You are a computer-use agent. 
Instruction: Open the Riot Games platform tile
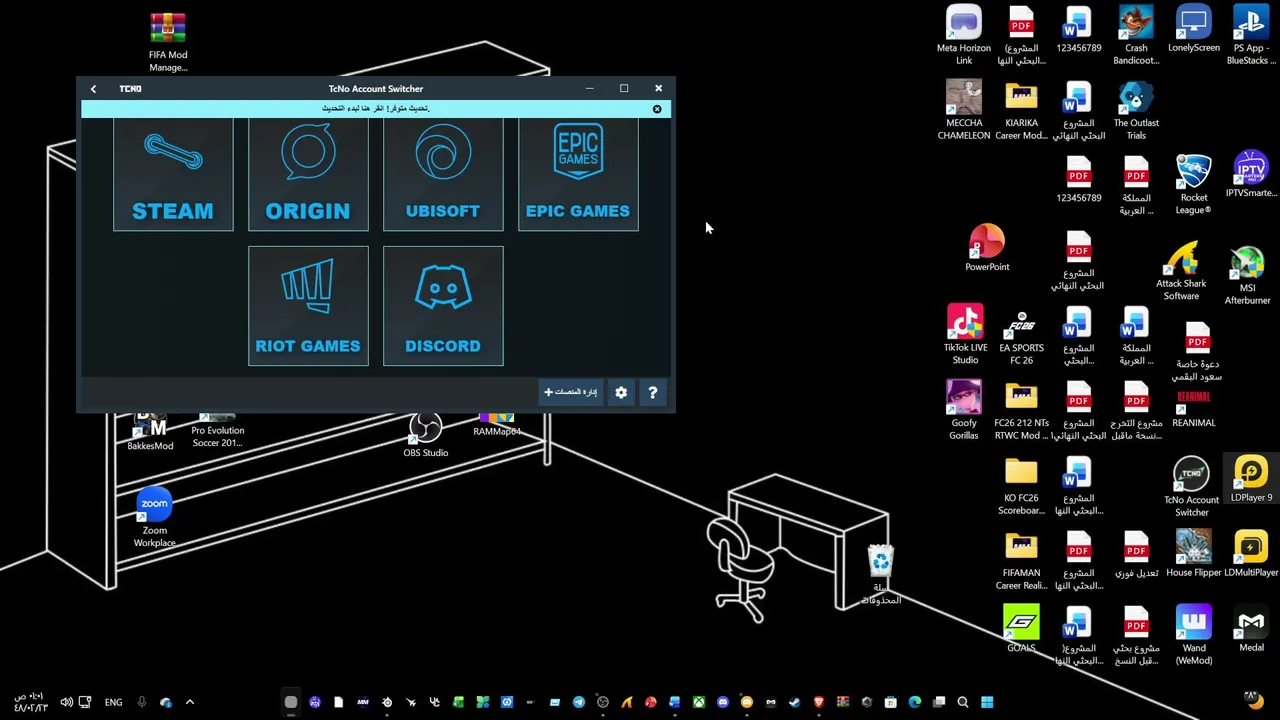(x=308, y=306)
